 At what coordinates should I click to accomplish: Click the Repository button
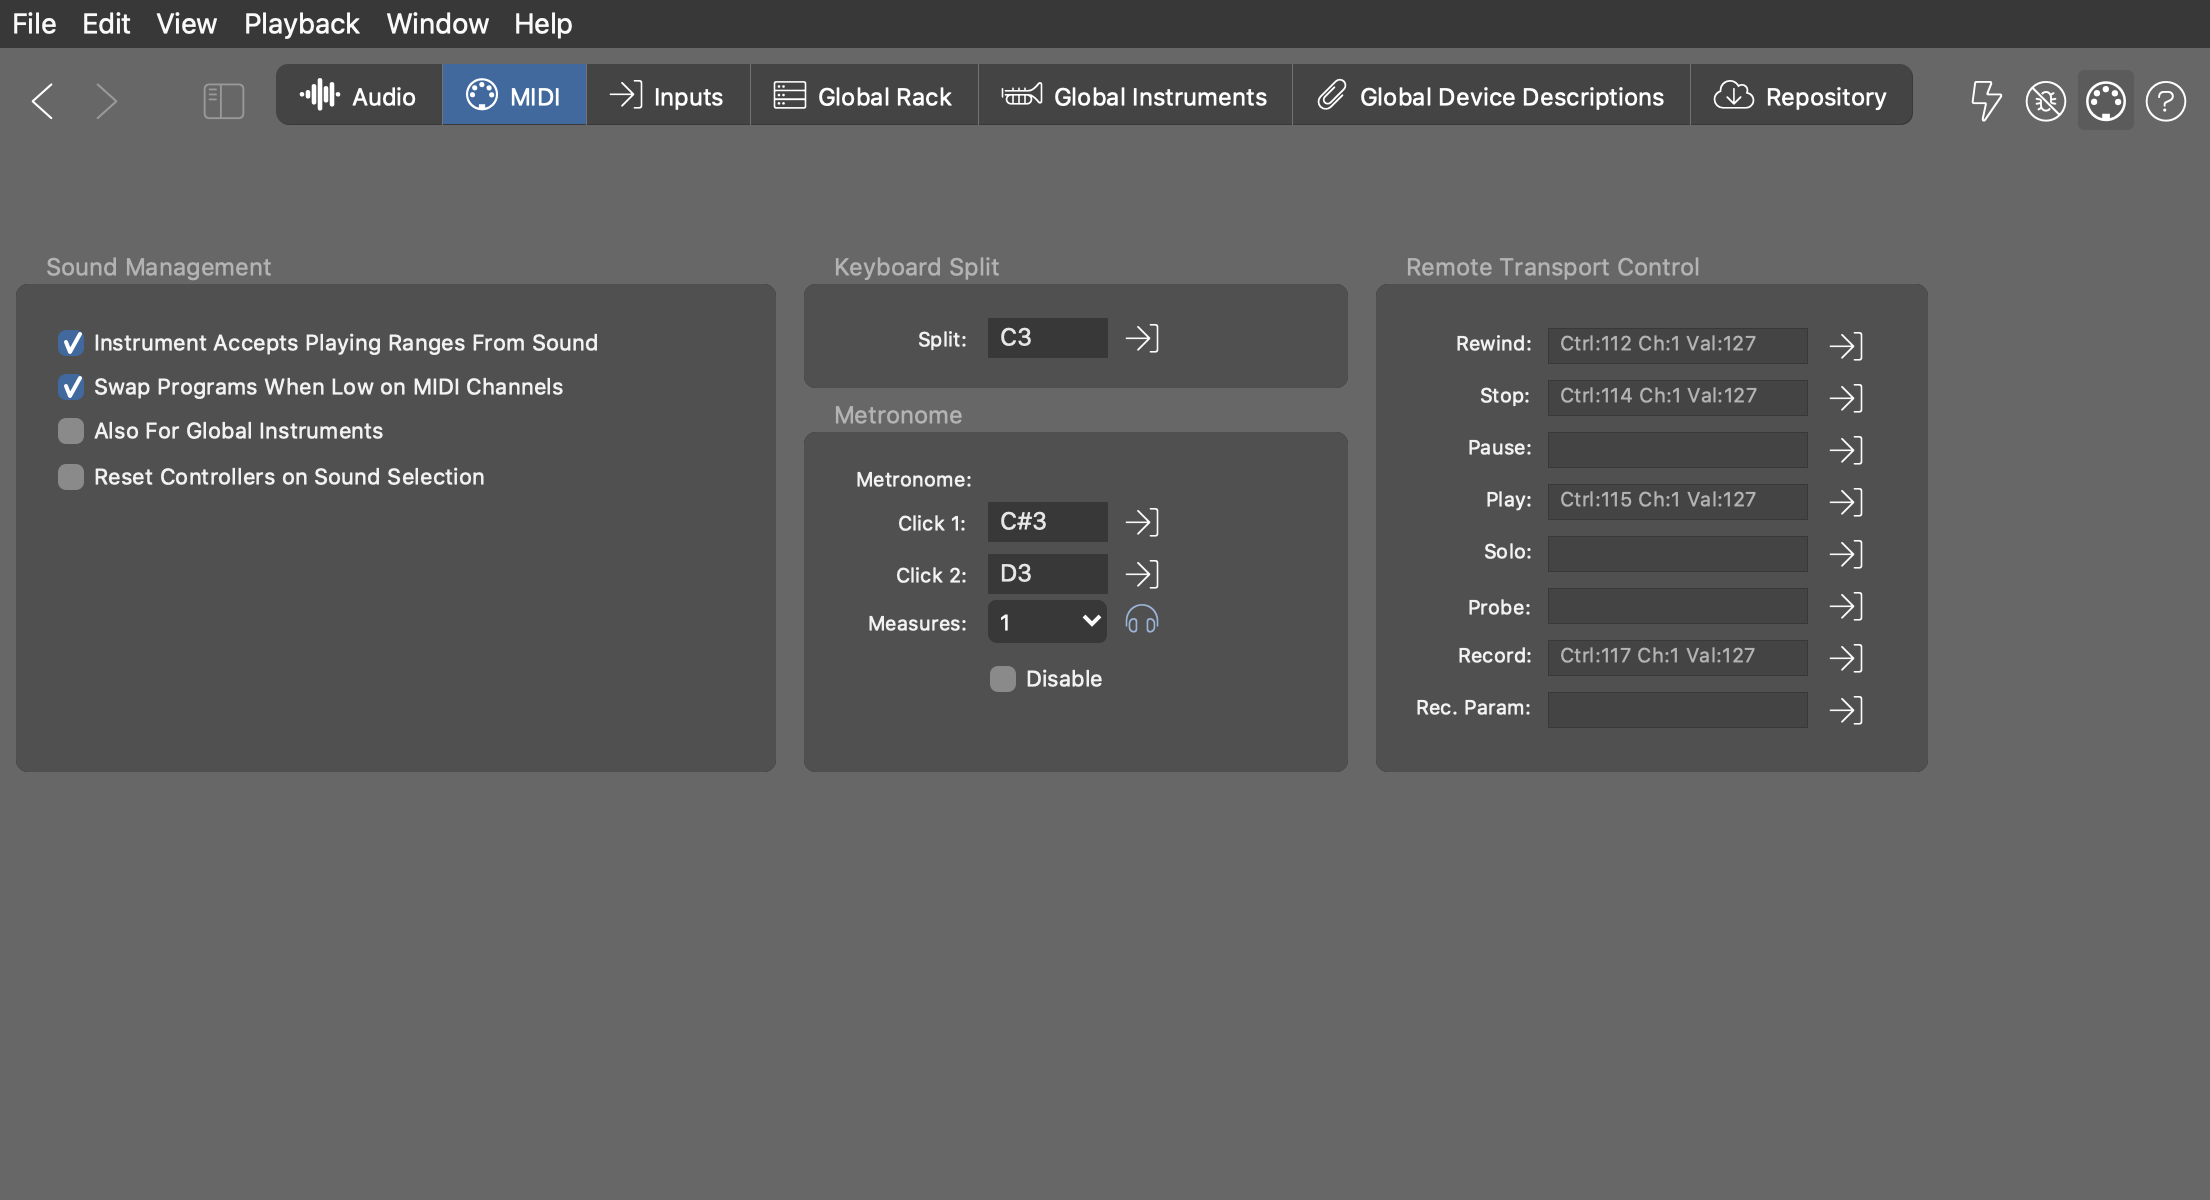[1800, 96]
